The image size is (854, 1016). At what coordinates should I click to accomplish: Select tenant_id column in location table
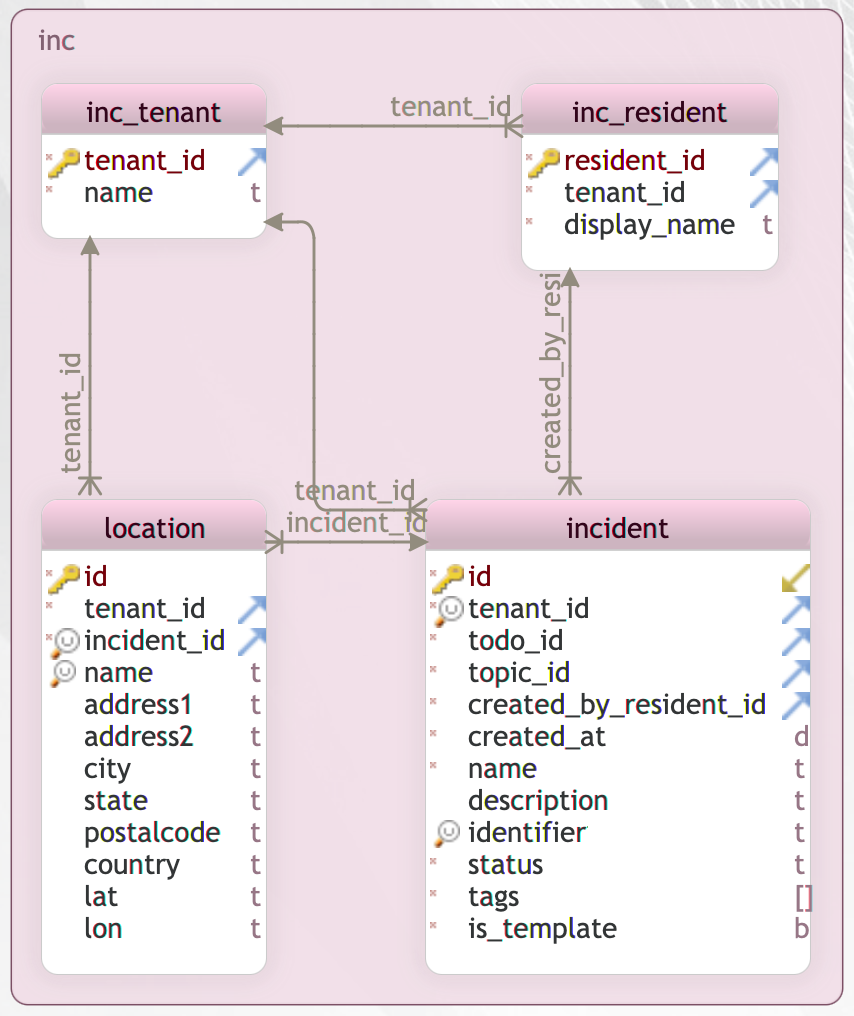pyautogui.click(x=144, y=608)
